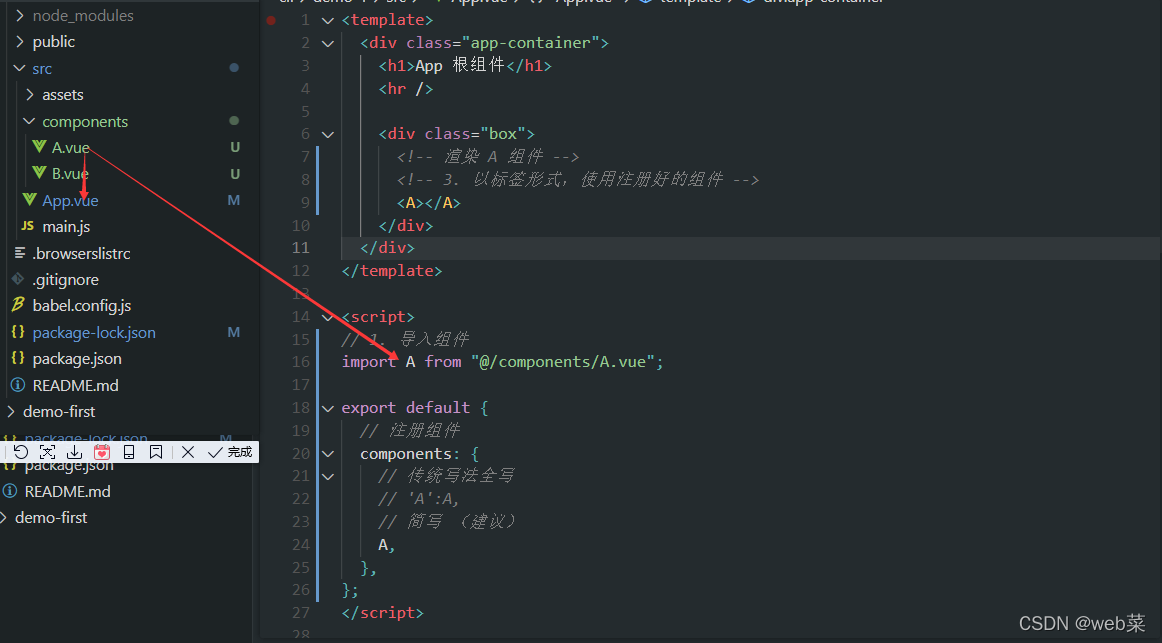Collapse the template block on line 1
This screenshot has width=1162, height=643.
tap(327, 19)
